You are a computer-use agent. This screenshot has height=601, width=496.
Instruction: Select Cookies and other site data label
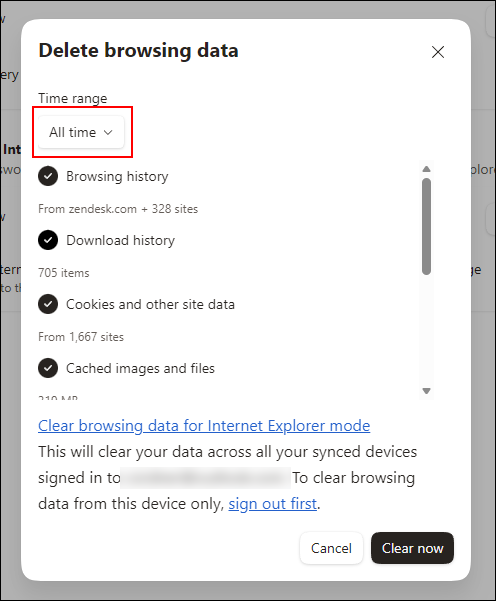pyautogui.click(x=150, y=304)
